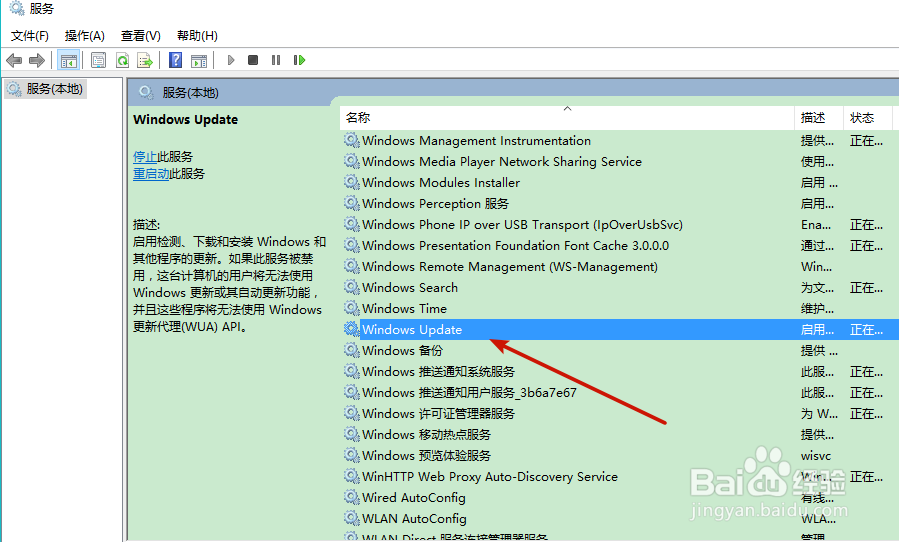Viewport: 899px width, 542px height.
Task: Select Windows Remote Management (WS-Management) service
Action: (x=510, y=267)
